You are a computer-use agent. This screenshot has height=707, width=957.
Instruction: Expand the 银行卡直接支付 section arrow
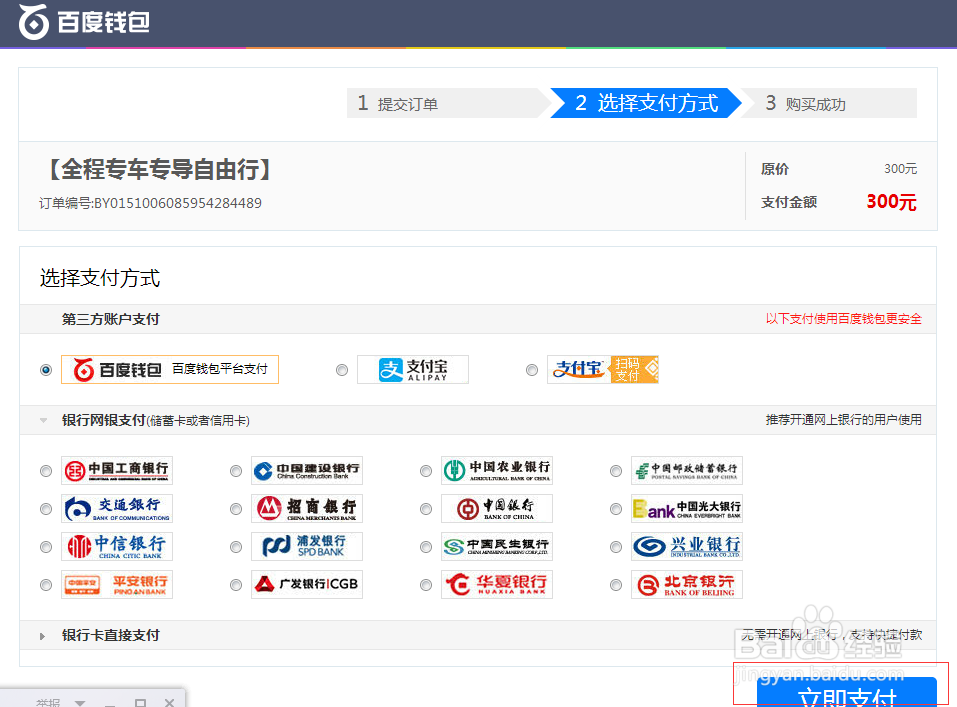tap(42, 636)
